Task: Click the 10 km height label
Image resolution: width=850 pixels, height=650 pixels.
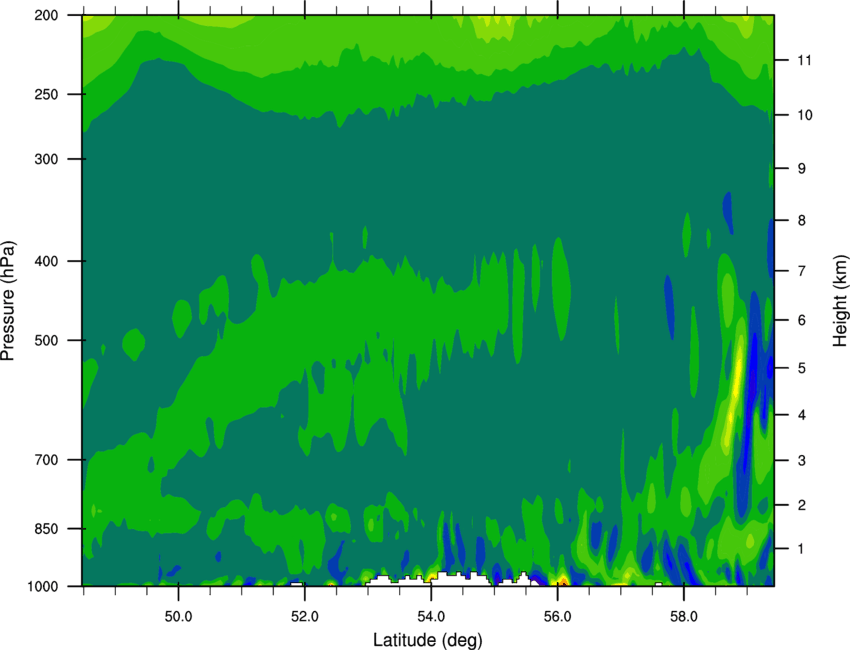Action: coord(804,115)
